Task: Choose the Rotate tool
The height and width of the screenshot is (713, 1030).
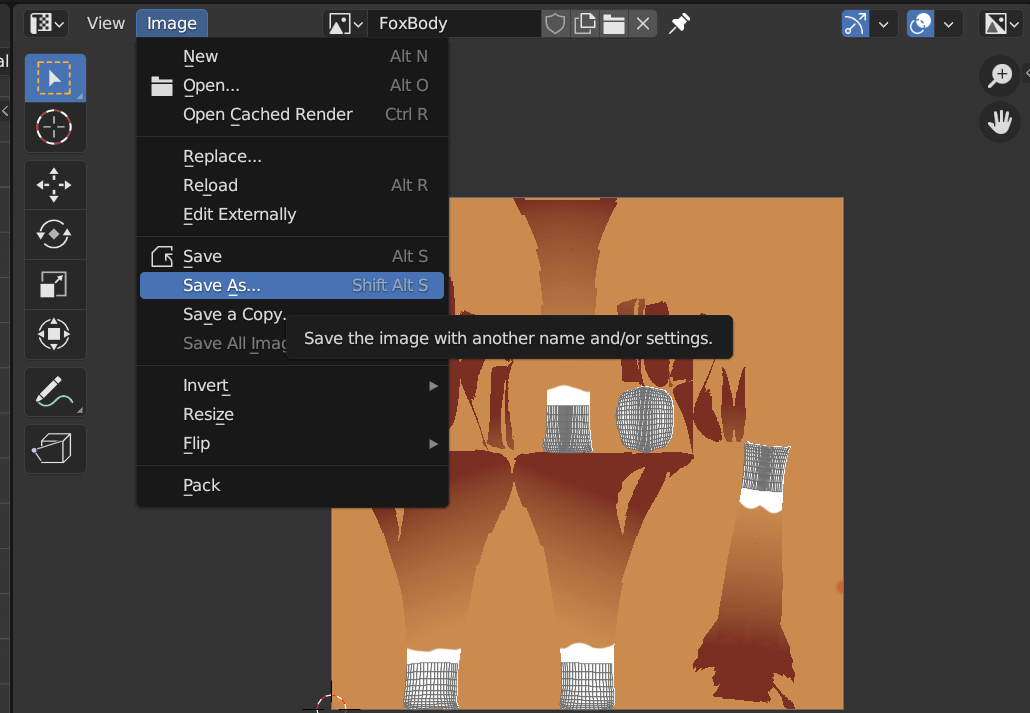Action: [x=55, y=235]
